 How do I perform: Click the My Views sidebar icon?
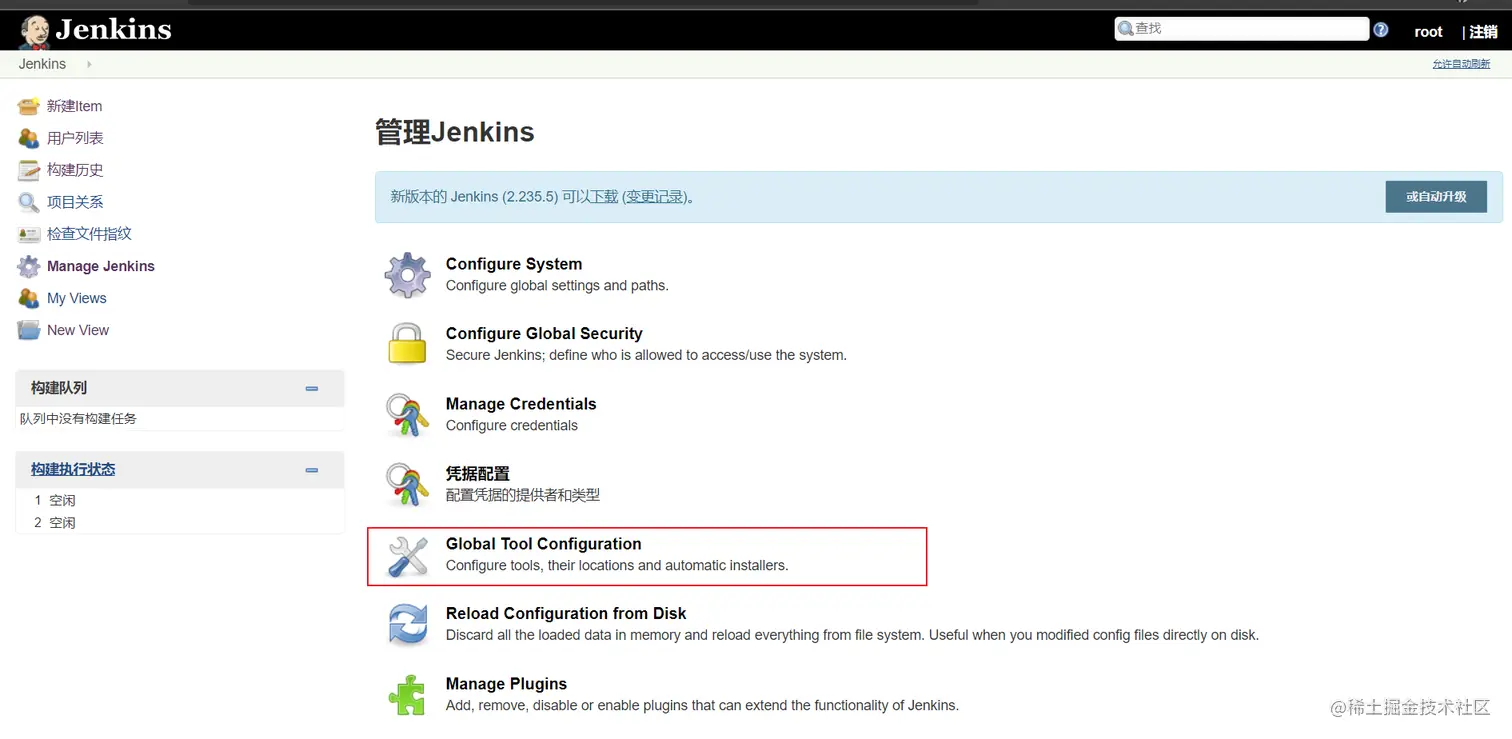[x=29, y=298]
